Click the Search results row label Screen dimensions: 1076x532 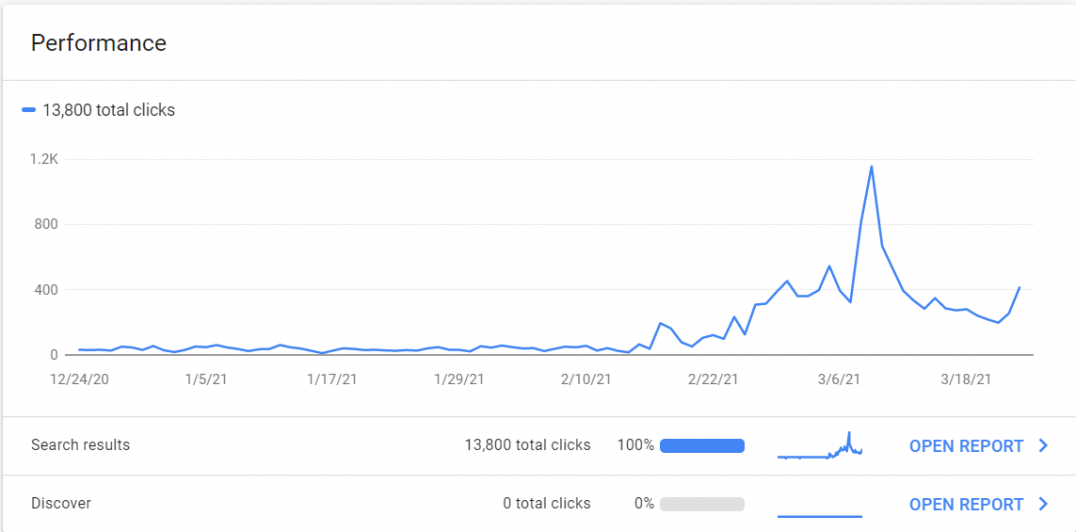pyautogui.click(x=80, y=445)
